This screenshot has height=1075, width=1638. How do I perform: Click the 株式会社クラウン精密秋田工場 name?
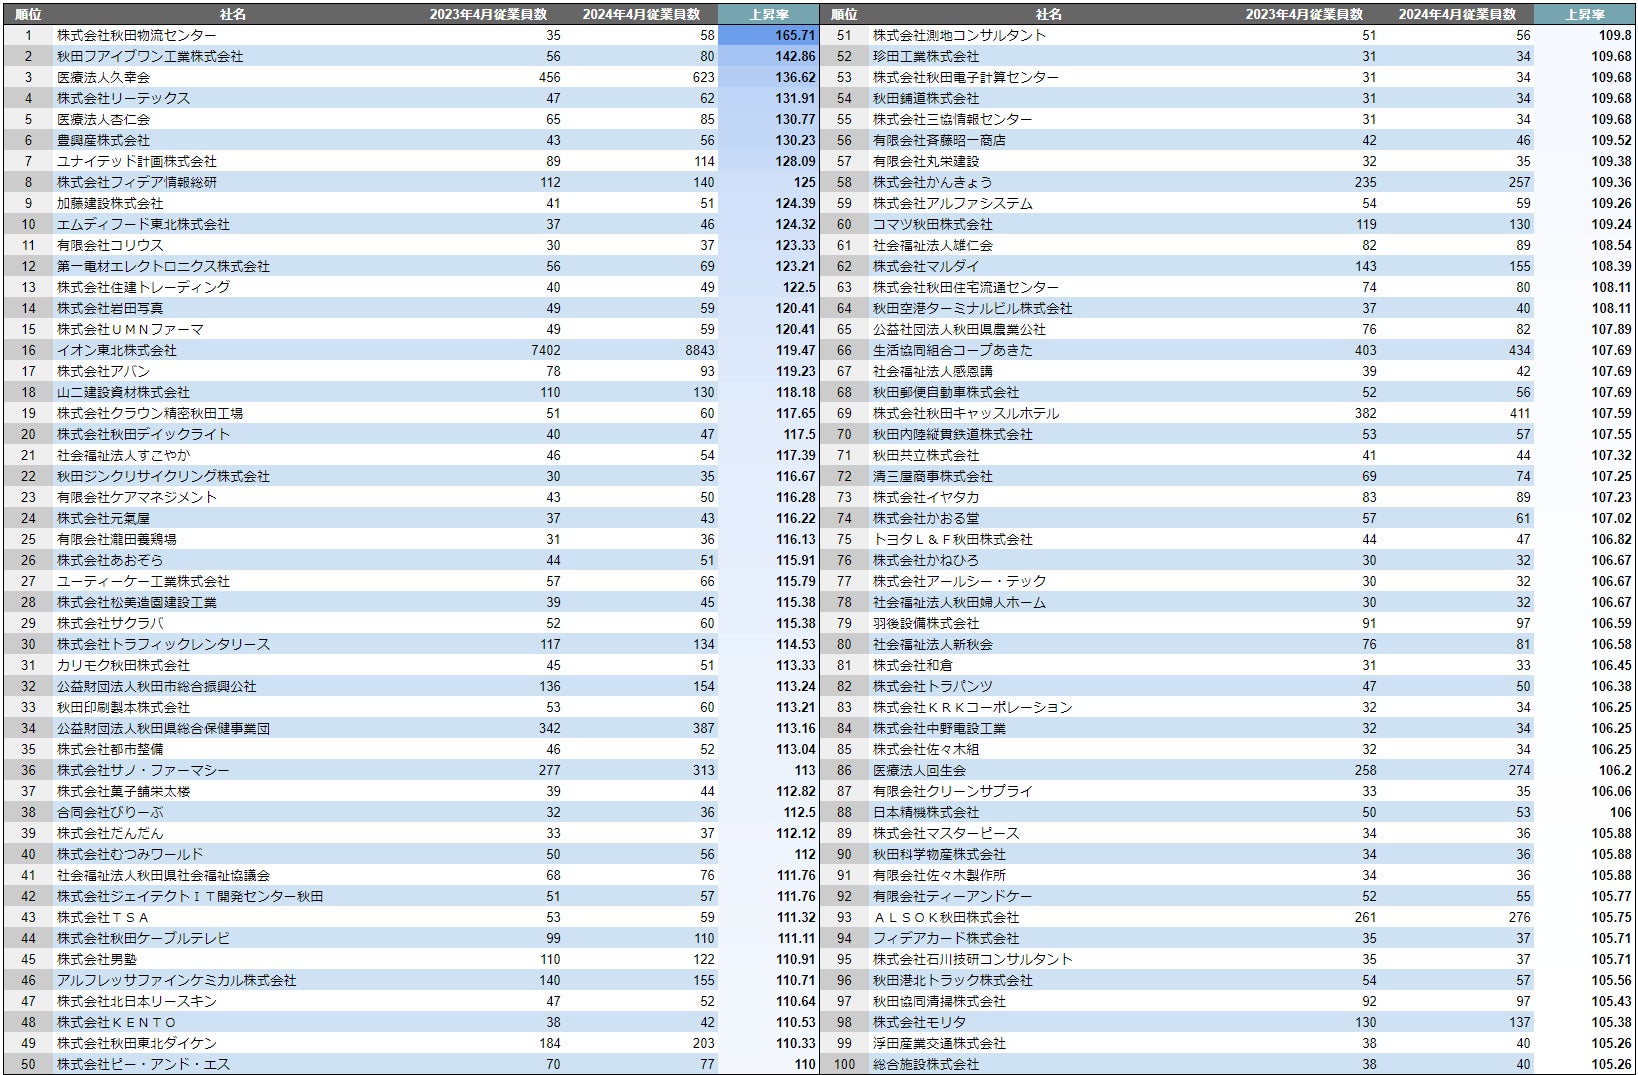[150, 413]
